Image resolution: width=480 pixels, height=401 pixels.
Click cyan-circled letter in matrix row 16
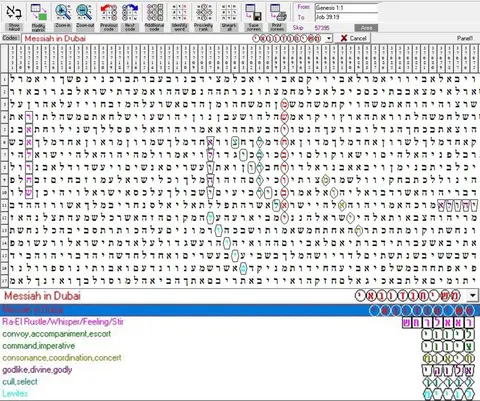(243, 268)
